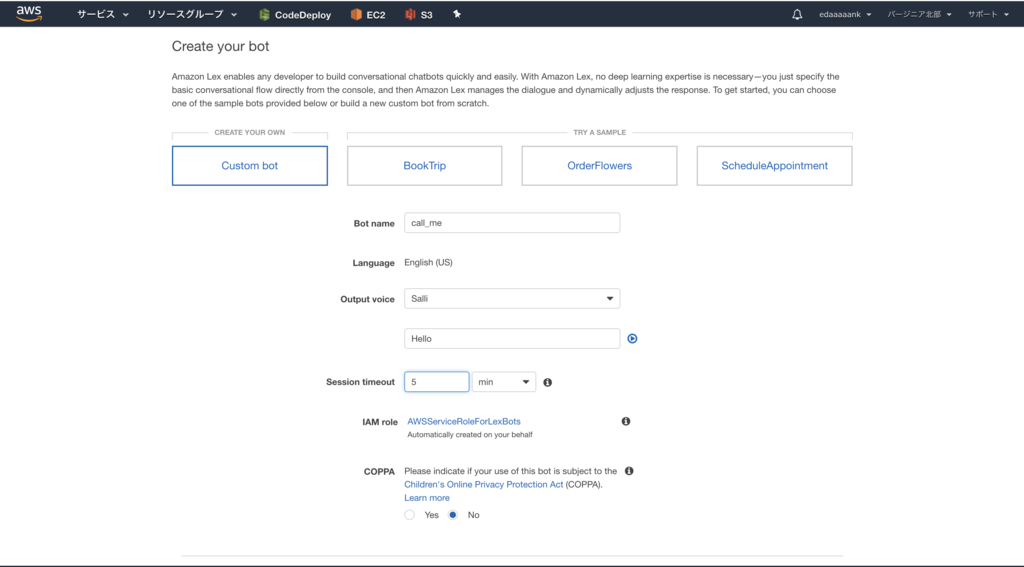Click the Bot name input field
The image size is (1024, 567).
(x=512, y=223)
